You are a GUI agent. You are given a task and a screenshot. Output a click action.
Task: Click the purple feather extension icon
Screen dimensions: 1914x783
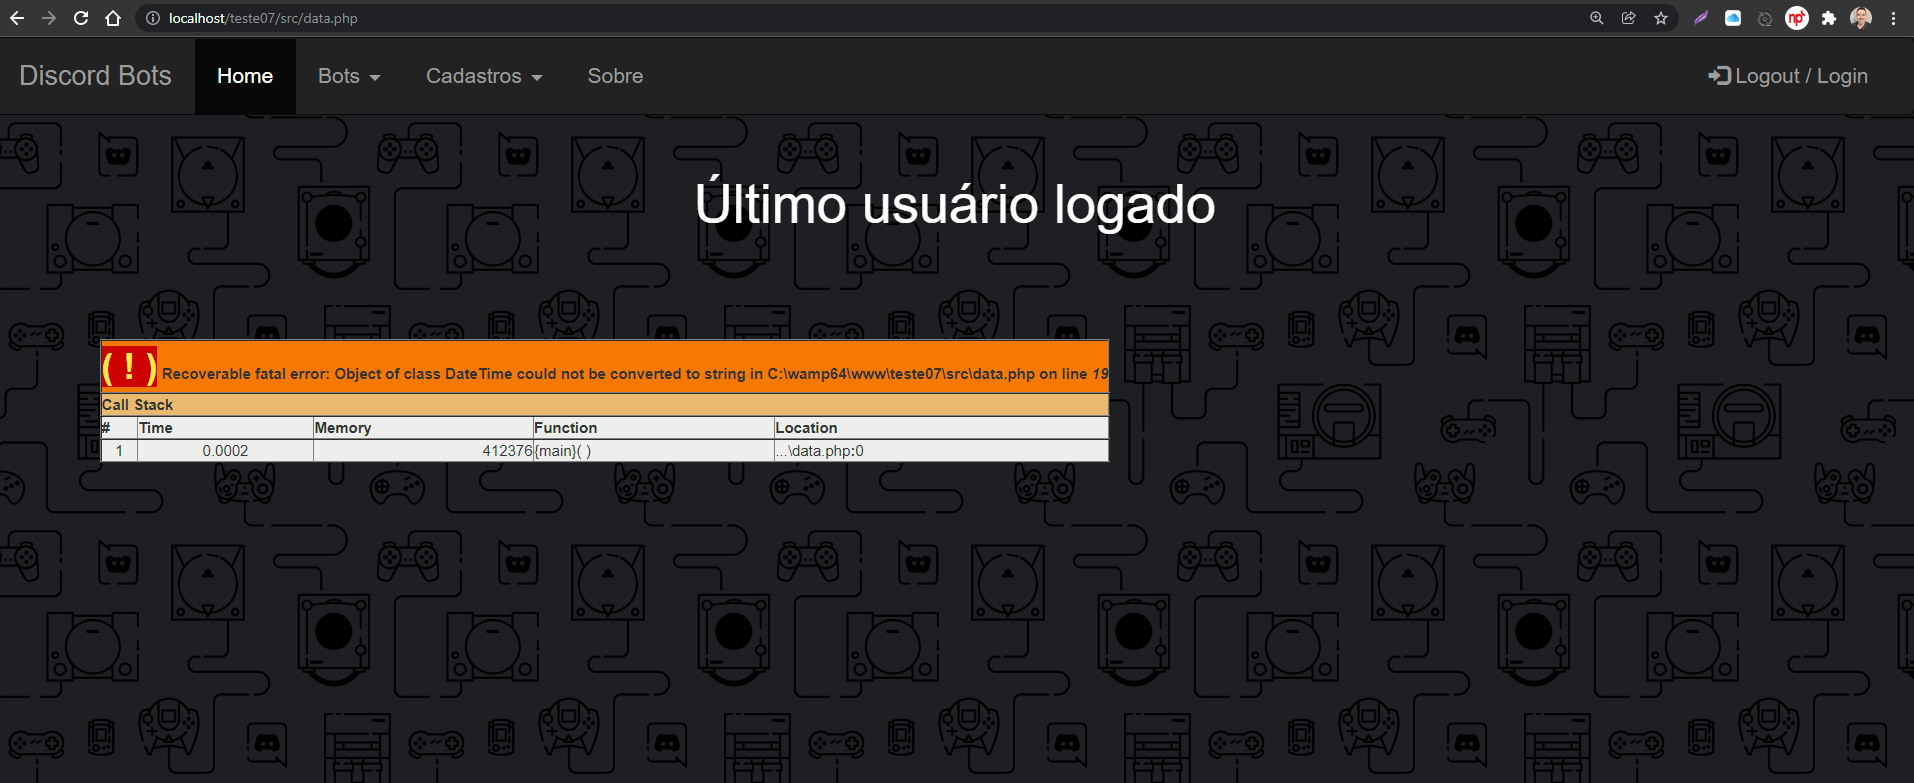[1701, 18]
